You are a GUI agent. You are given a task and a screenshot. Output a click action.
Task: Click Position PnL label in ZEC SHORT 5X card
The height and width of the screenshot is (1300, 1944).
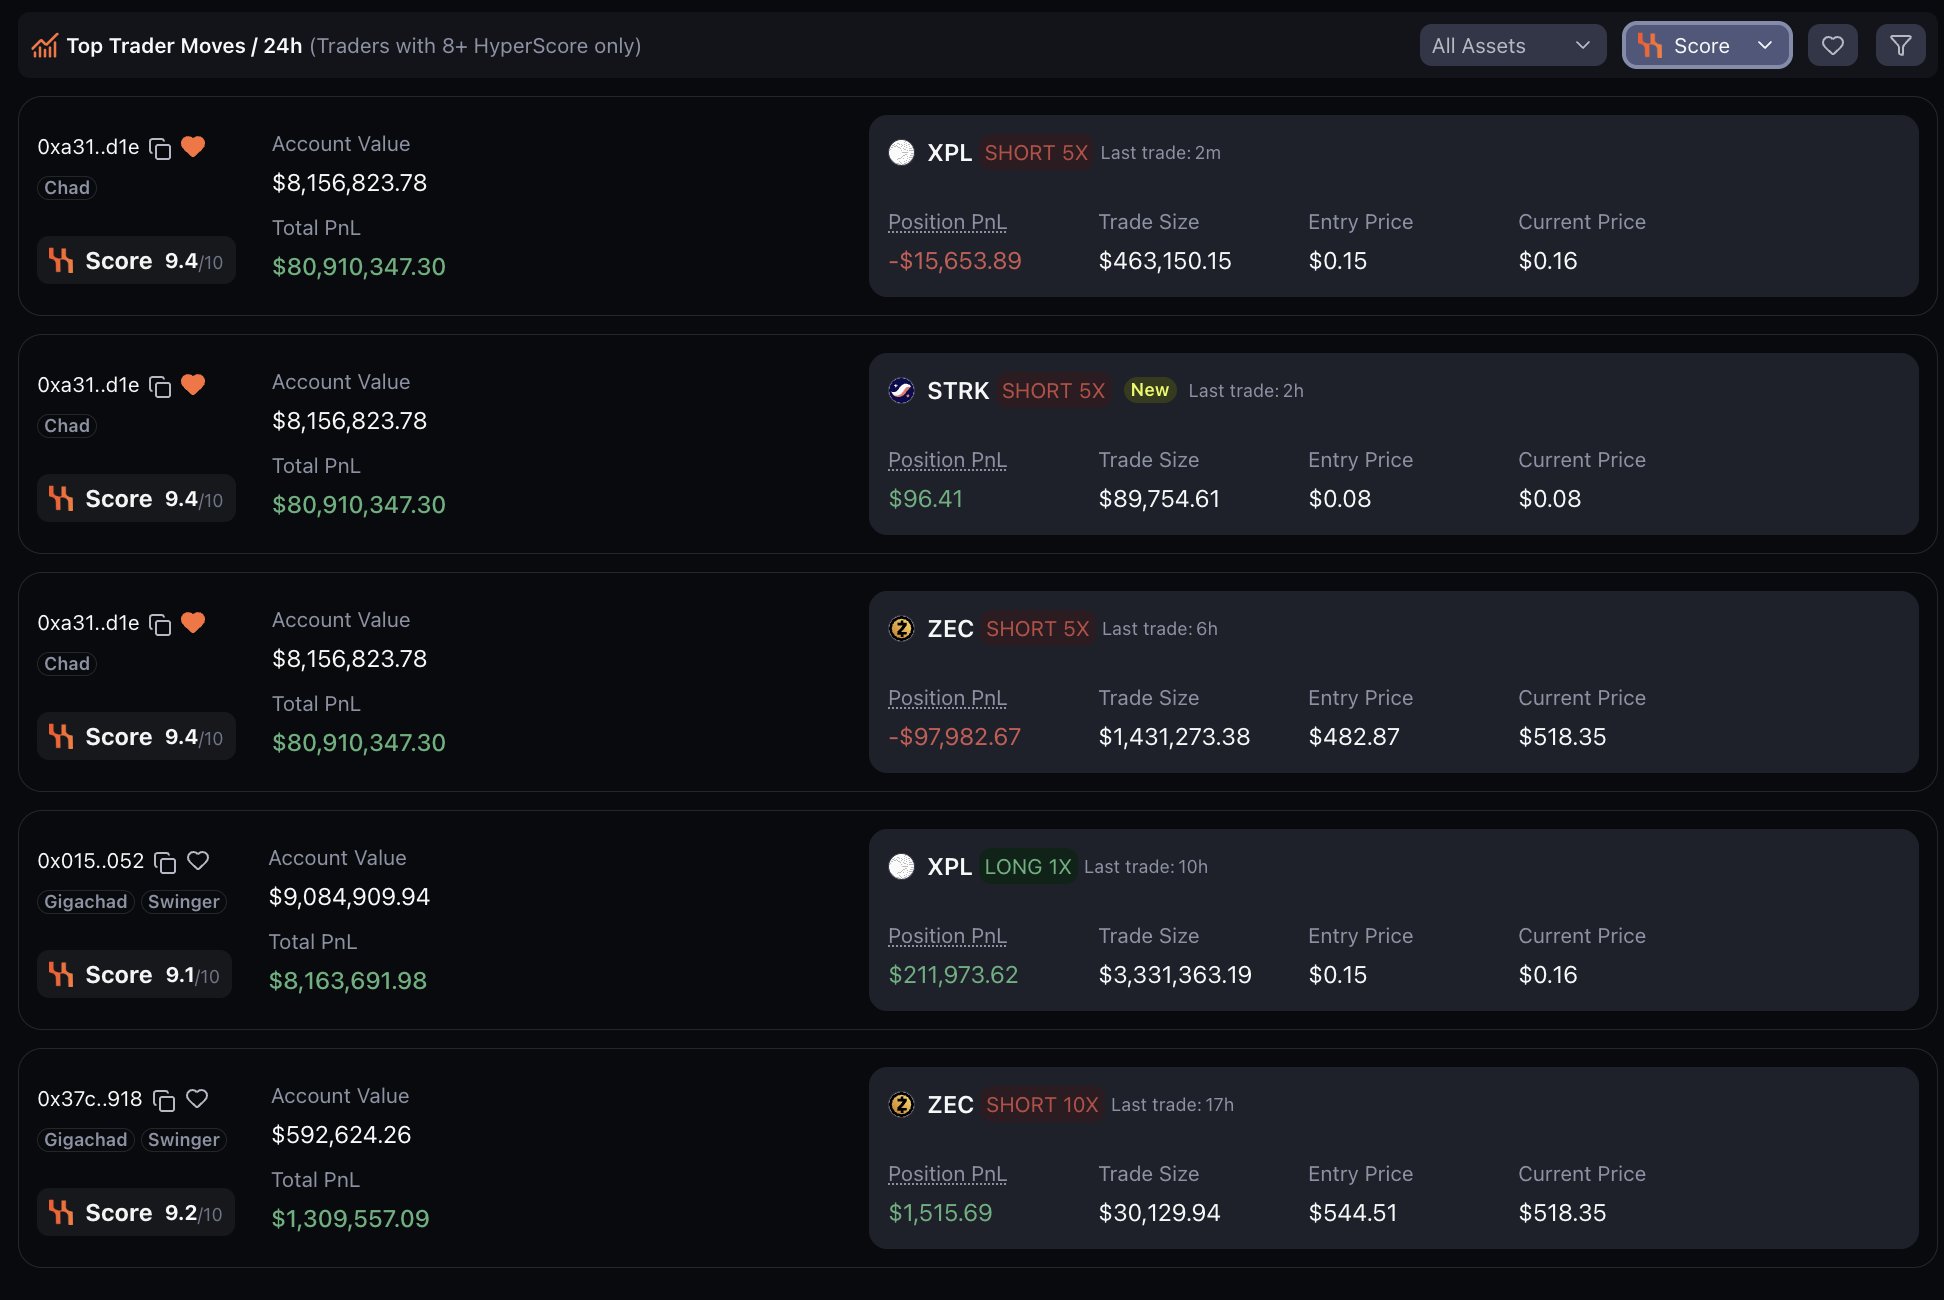pos(947,698)
